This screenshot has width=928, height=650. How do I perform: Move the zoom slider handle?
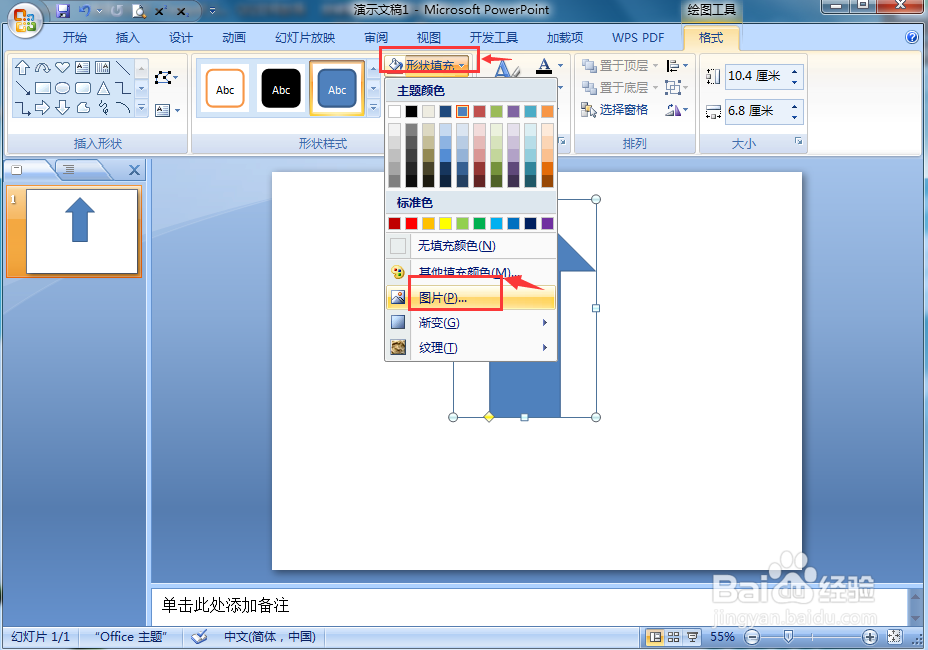[x=788, y=637]
